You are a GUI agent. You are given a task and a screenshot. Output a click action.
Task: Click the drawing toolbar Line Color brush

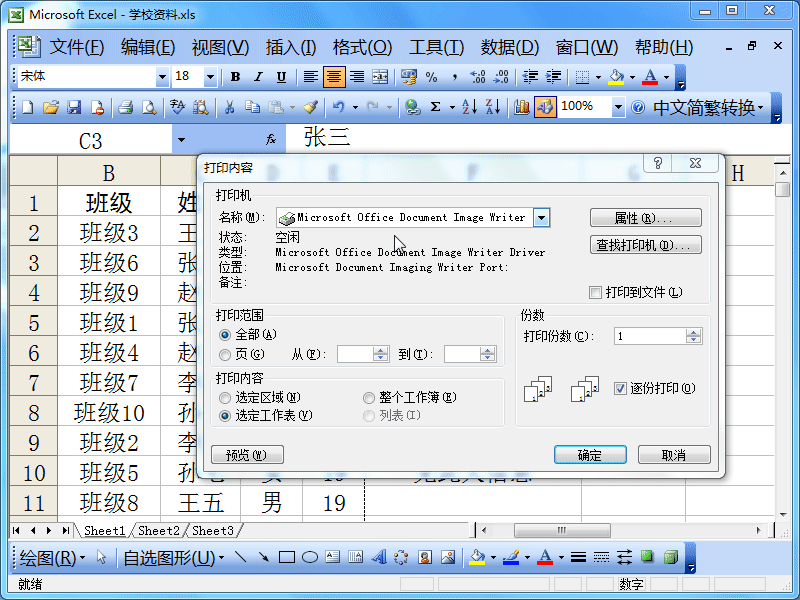[x=511, y=557]
